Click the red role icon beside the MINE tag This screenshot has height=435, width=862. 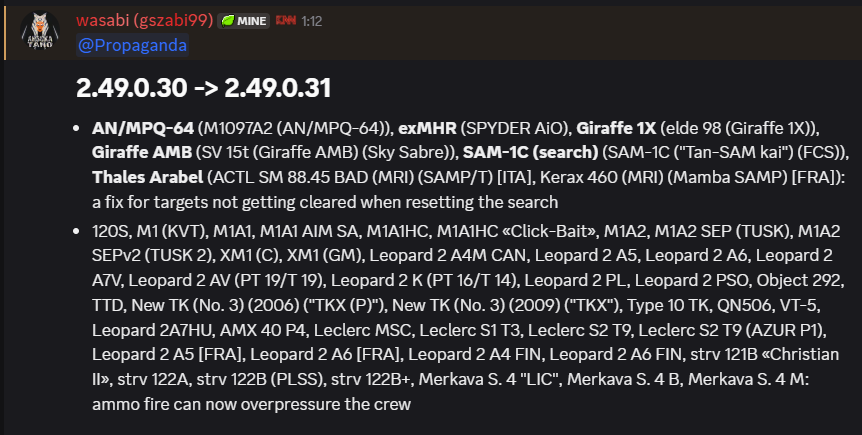pos(286,21)
